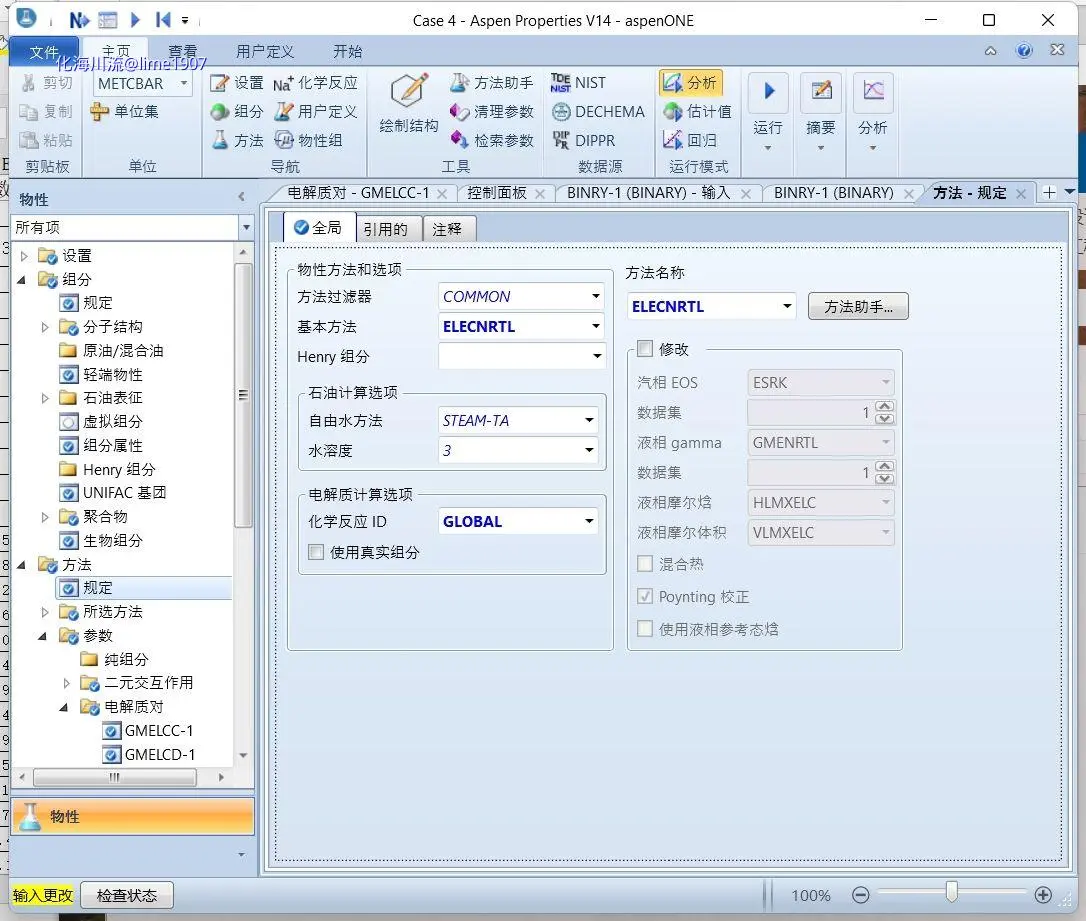
Task: Open the Henry 组分 dropdown
Action: pyautogui.click(x=596, y=356)
